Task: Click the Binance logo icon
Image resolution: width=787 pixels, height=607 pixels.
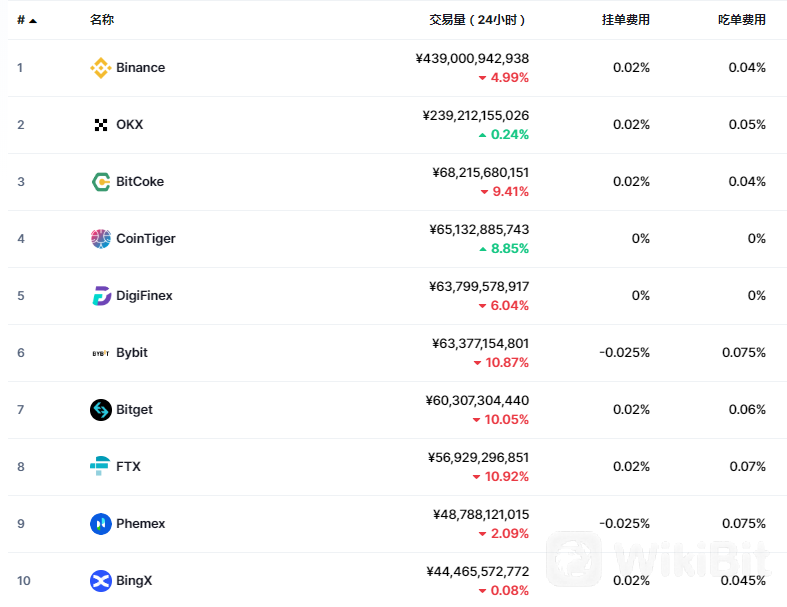Action: click(100, 68)
